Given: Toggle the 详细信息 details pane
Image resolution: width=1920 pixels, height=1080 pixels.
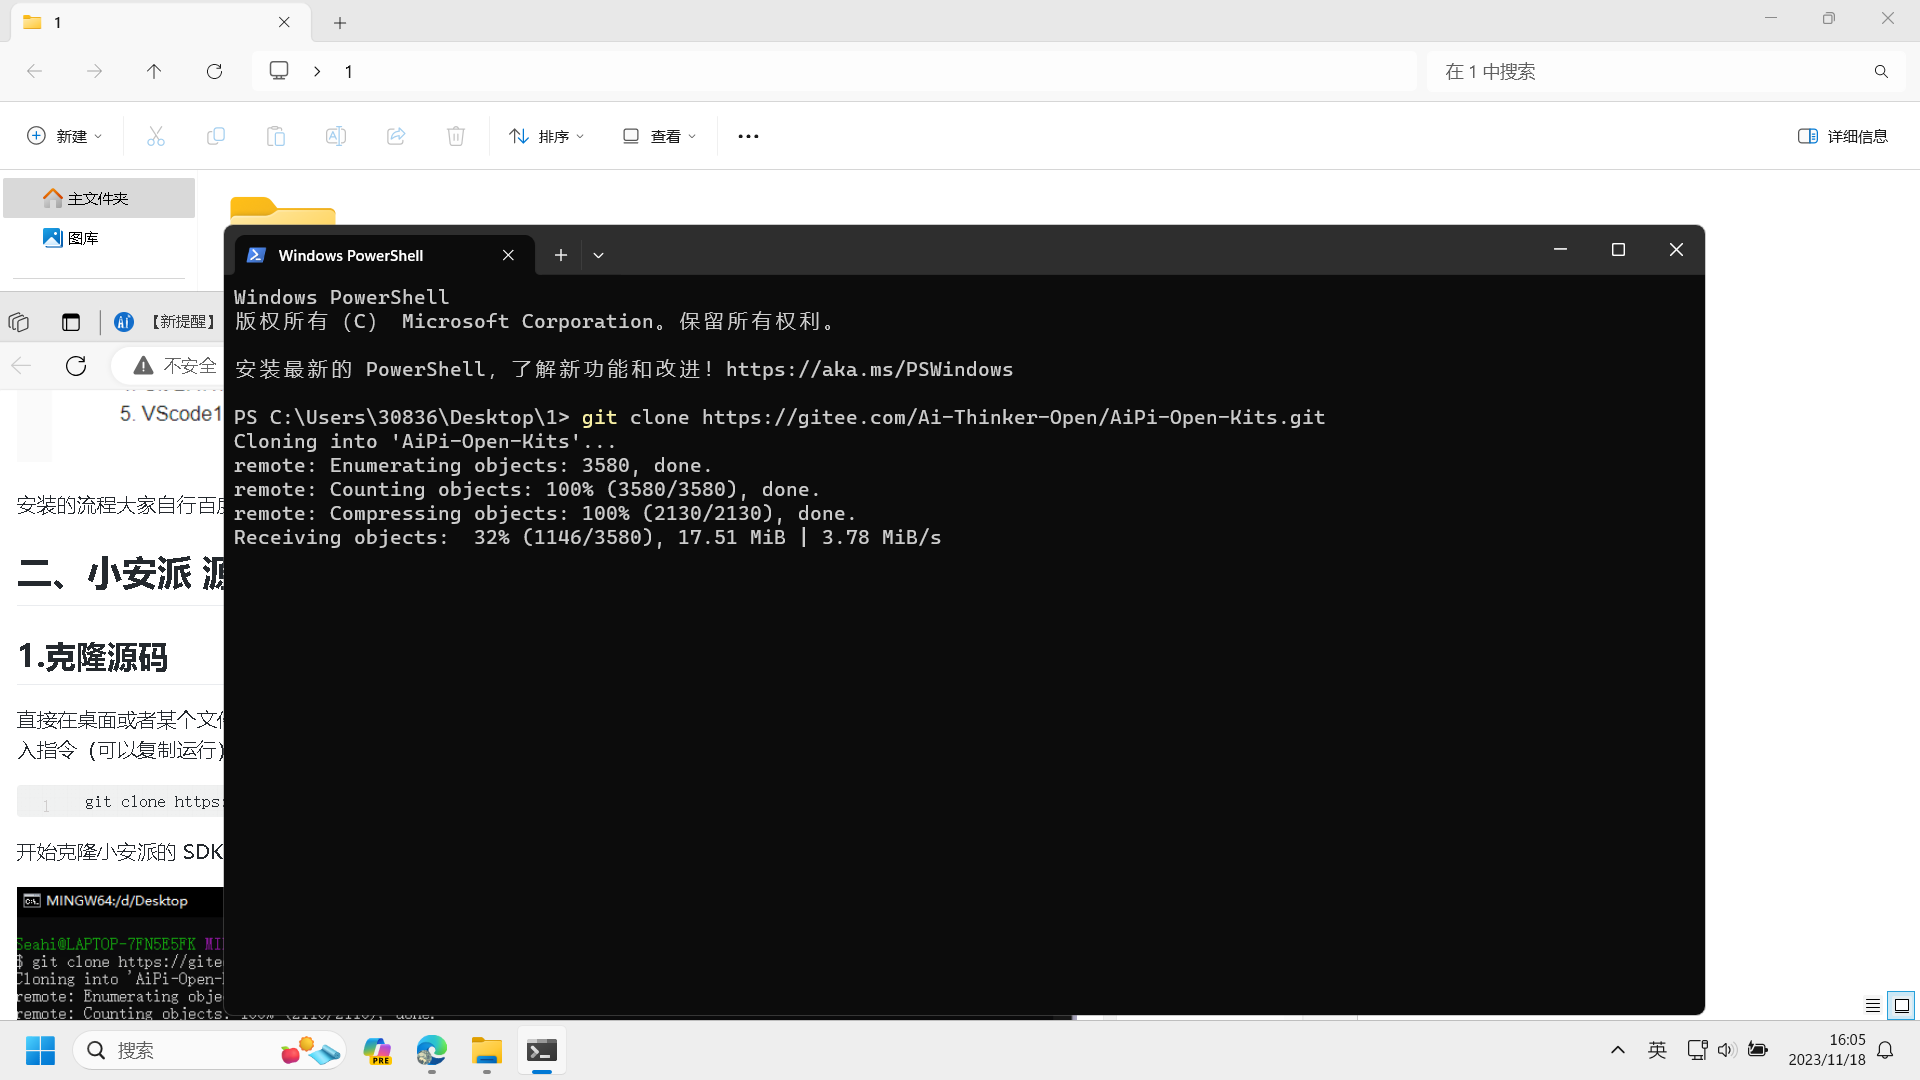Looking at the screenshot, I should (x=1843, y=136).
